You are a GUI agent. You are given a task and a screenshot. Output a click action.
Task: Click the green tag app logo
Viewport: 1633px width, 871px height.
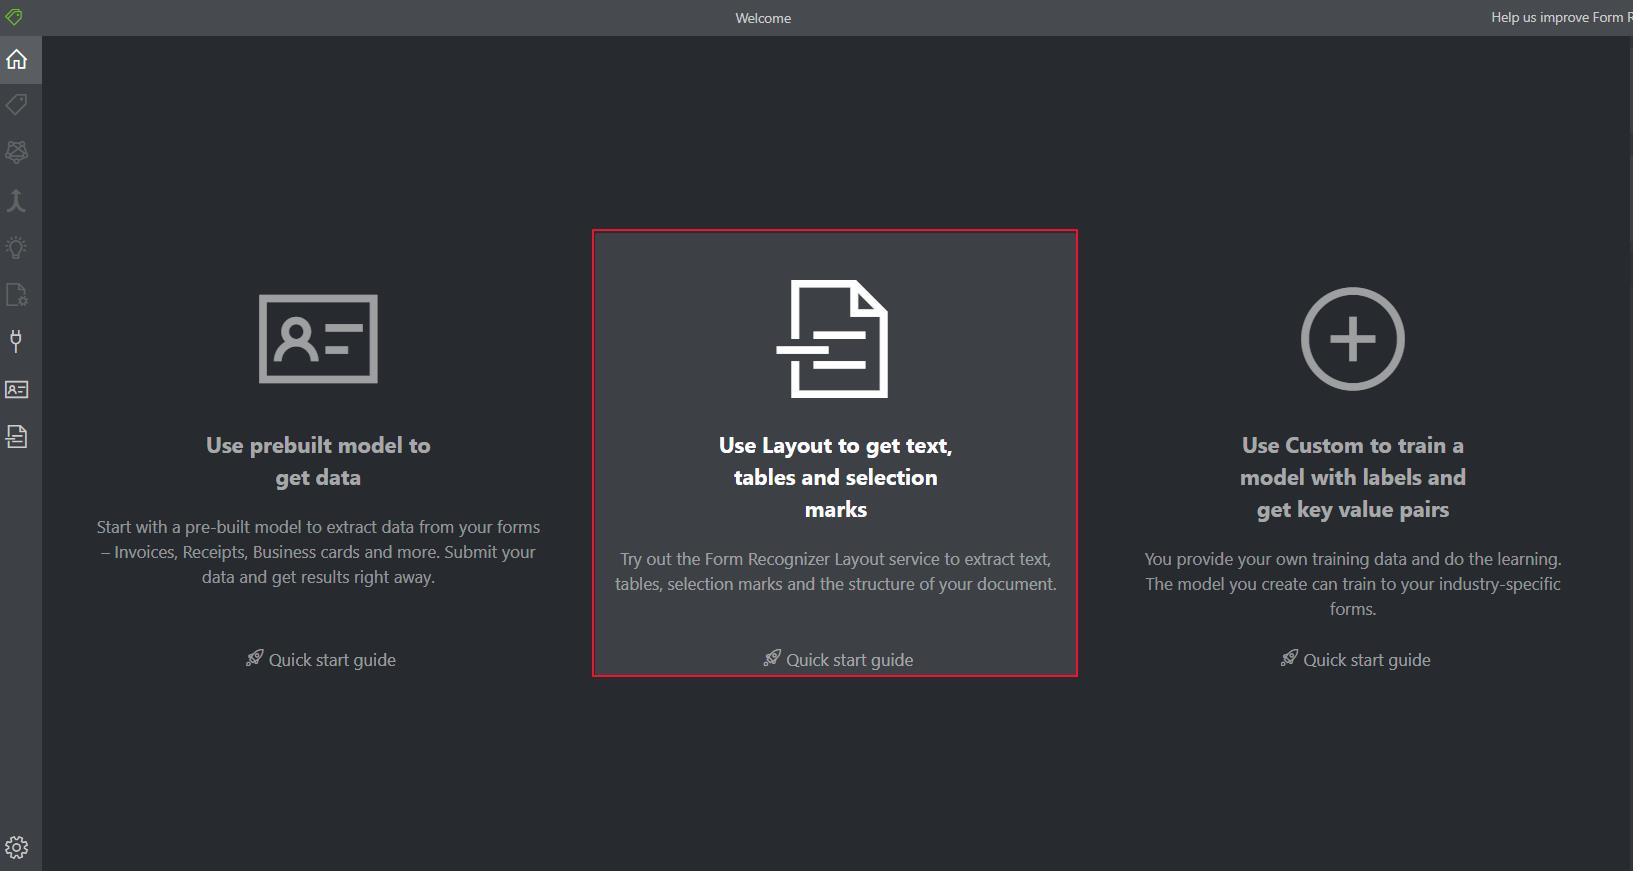(x=14, y=17)
